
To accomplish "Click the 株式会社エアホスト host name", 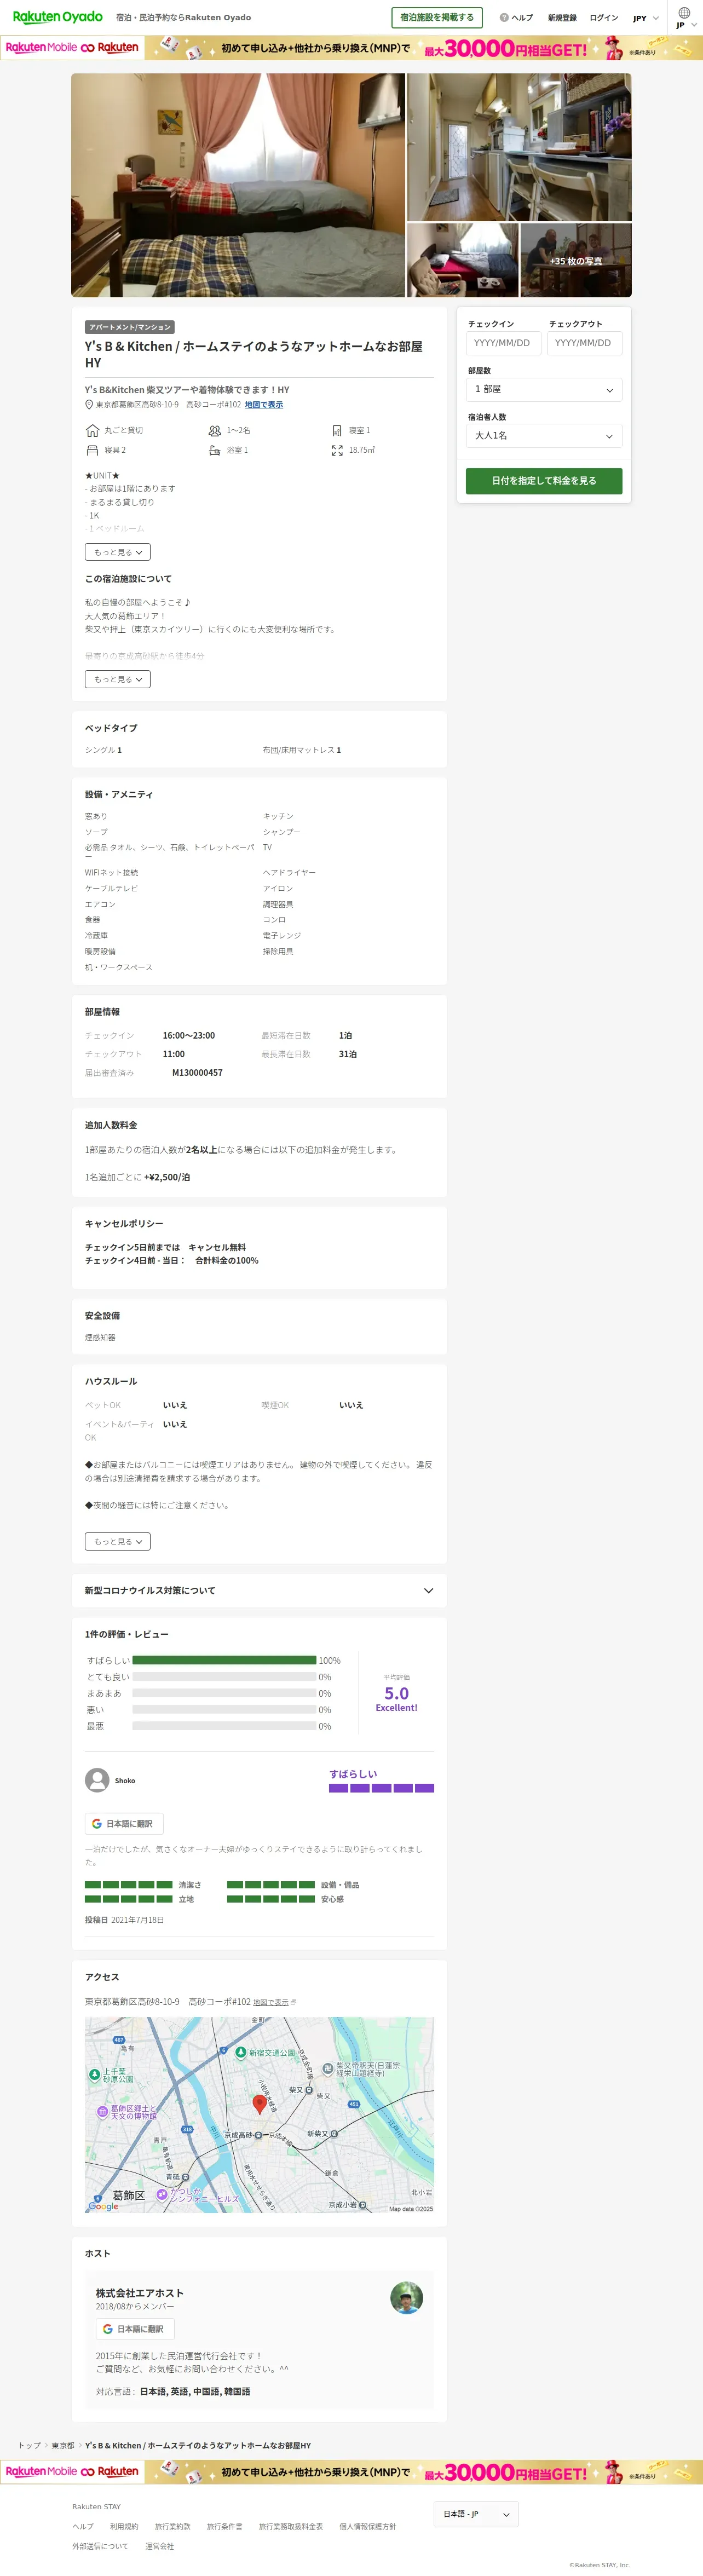I will [140, 2292].
